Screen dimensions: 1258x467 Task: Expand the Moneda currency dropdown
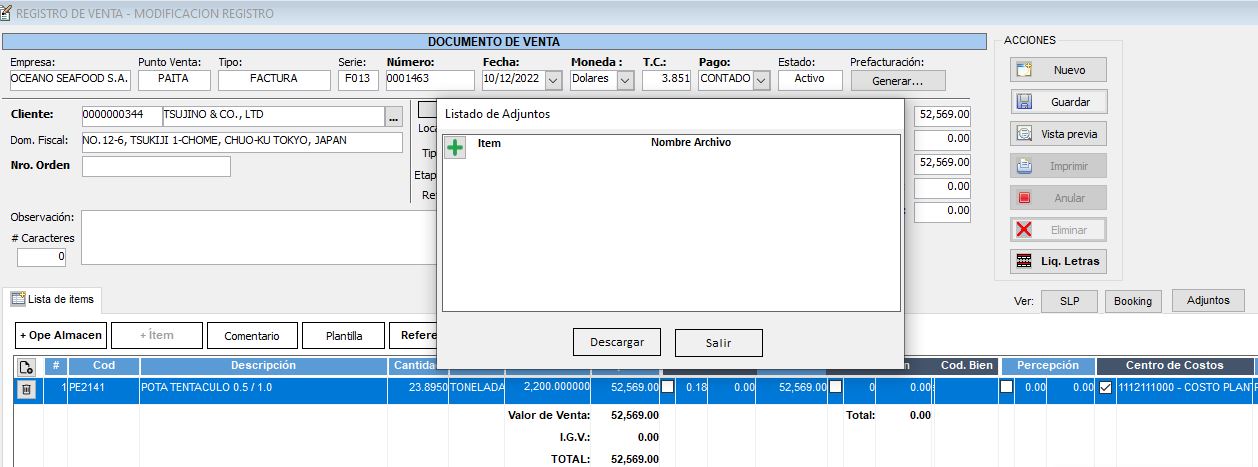pyautogui.click(x=625, y=80)
